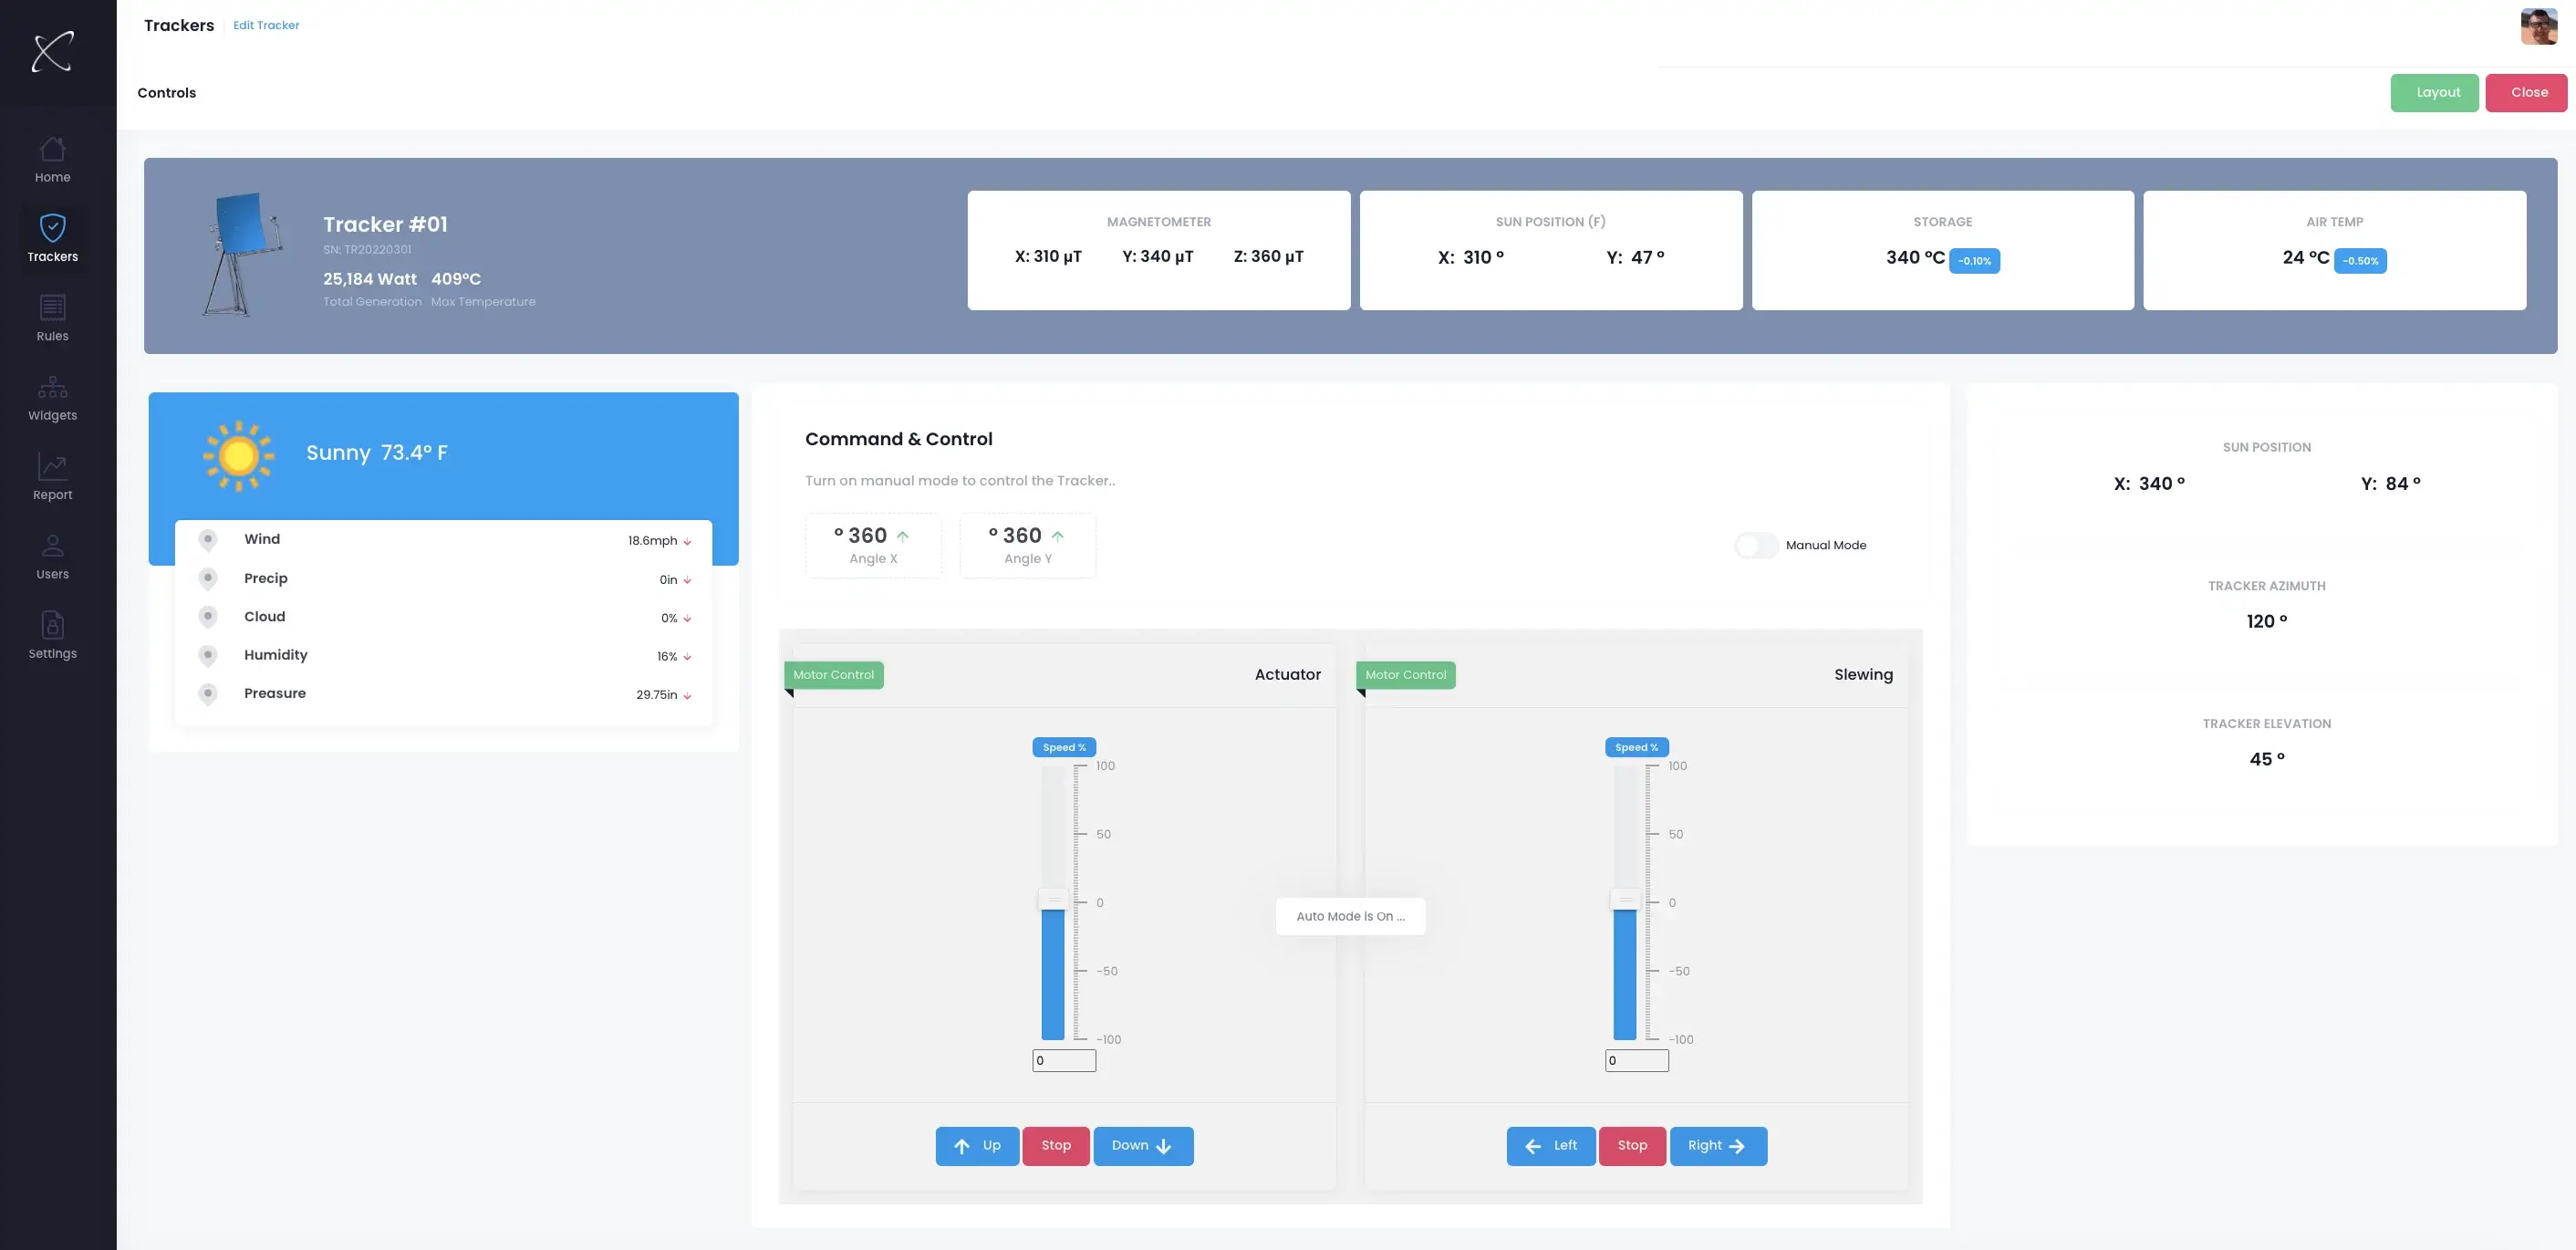Click the Actuator speed slider handle

1053,900
